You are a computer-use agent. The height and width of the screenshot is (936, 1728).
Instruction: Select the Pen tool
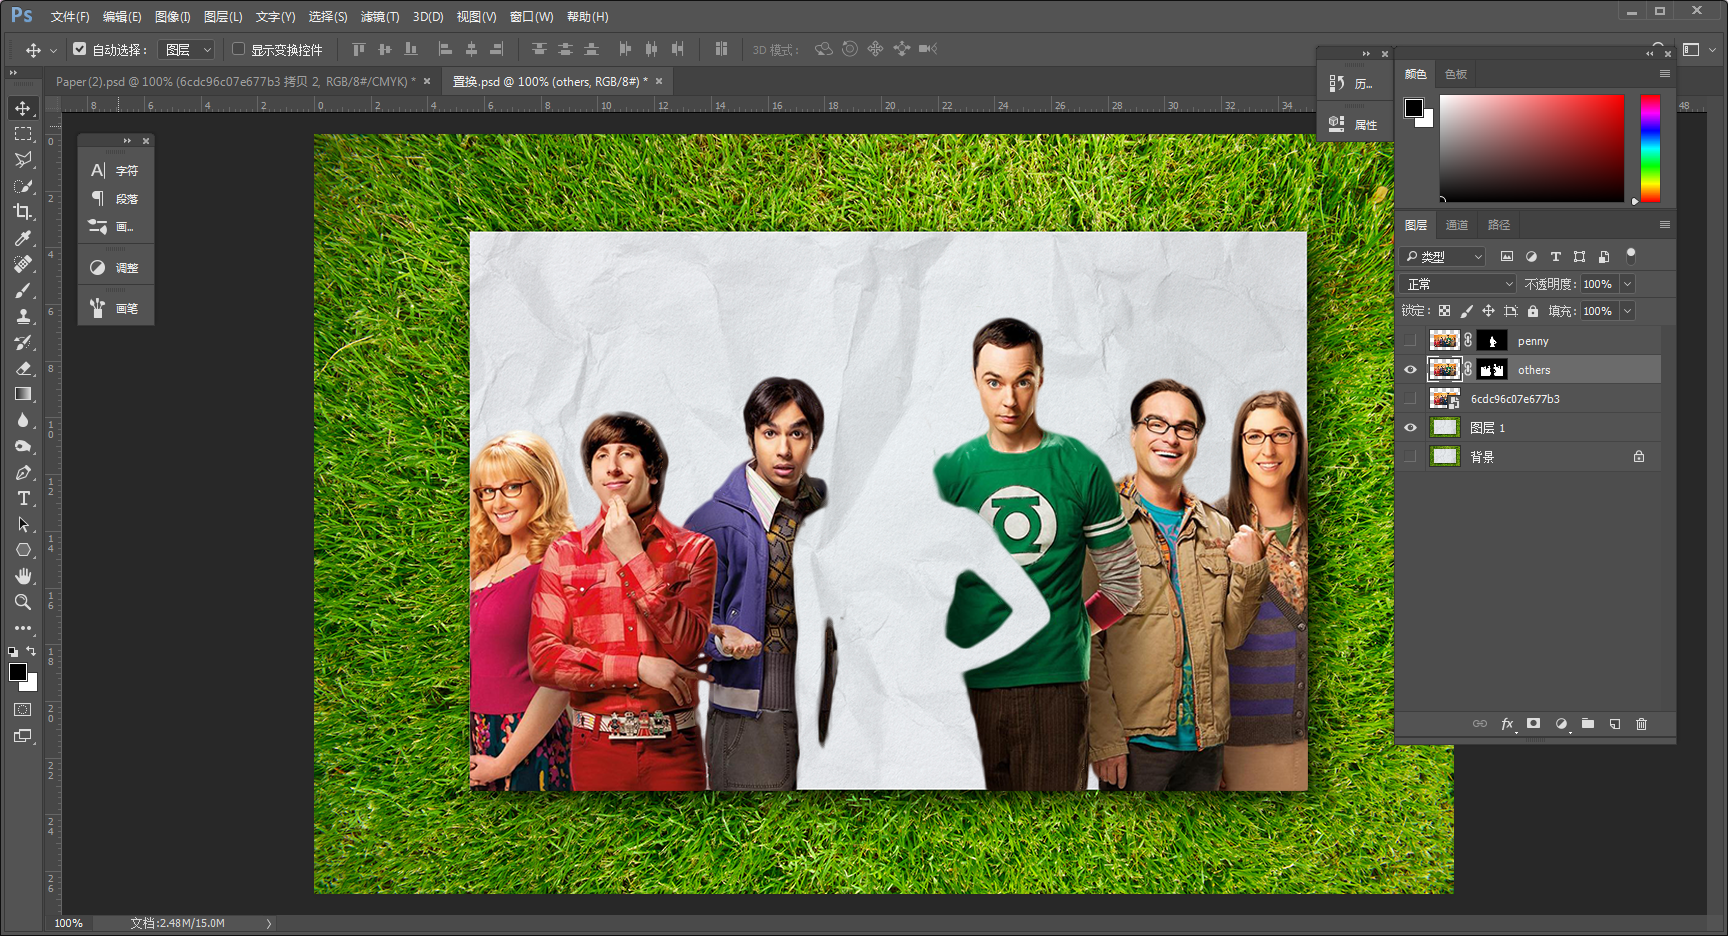[x=23, y=472]
